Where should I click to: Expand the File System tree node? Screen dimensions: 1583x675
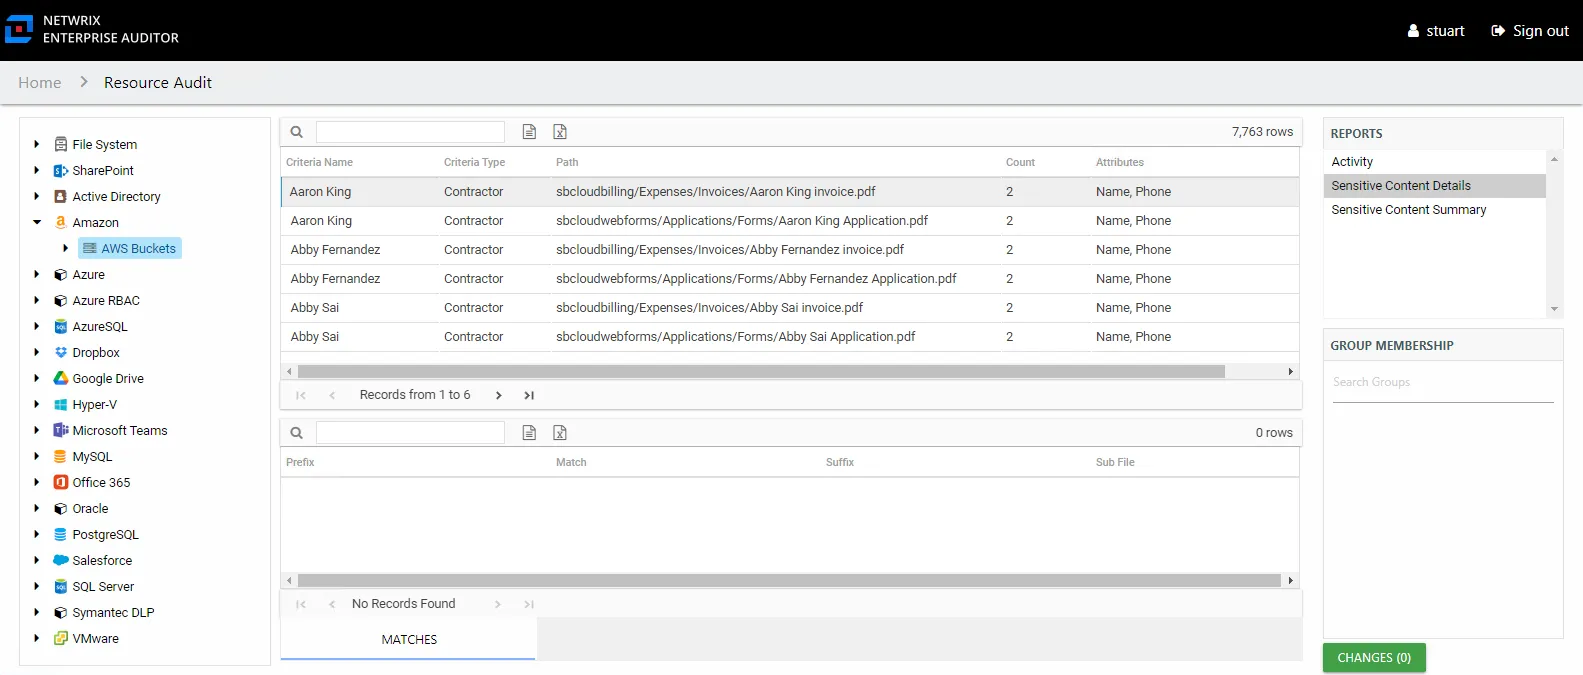37,144
